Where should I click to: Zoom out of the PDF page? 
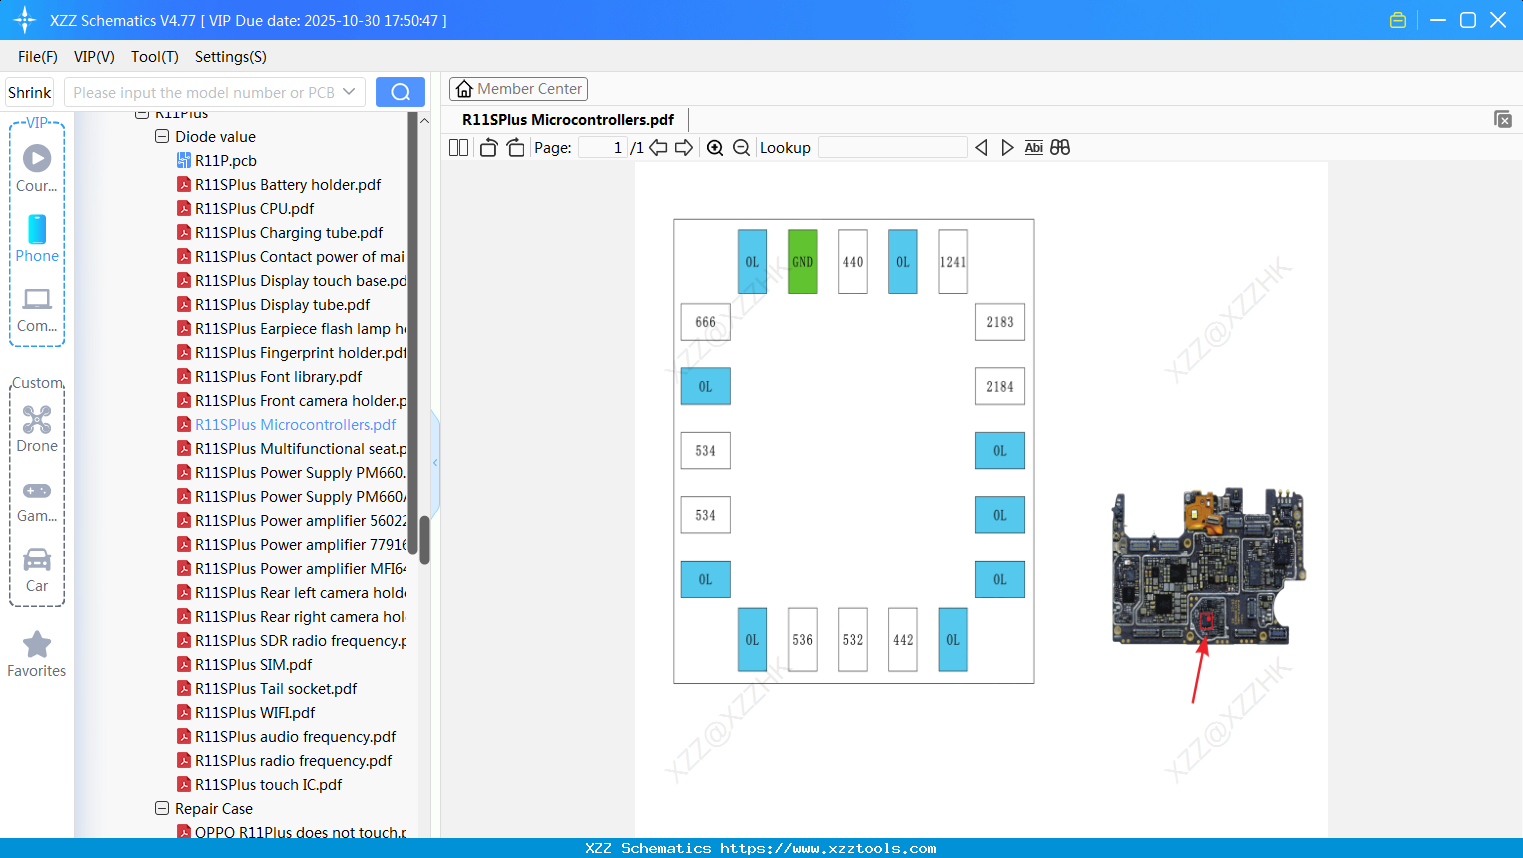[740, 147]
